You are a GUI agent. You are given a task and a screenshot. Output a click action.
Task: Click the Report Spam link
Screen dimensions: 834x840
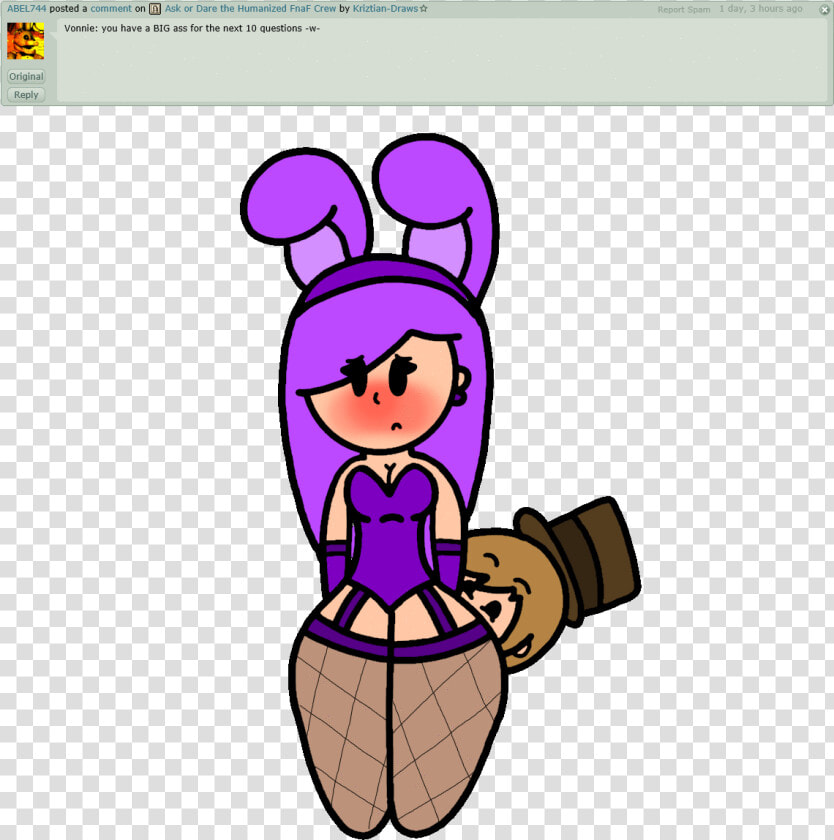click(683, 9)
